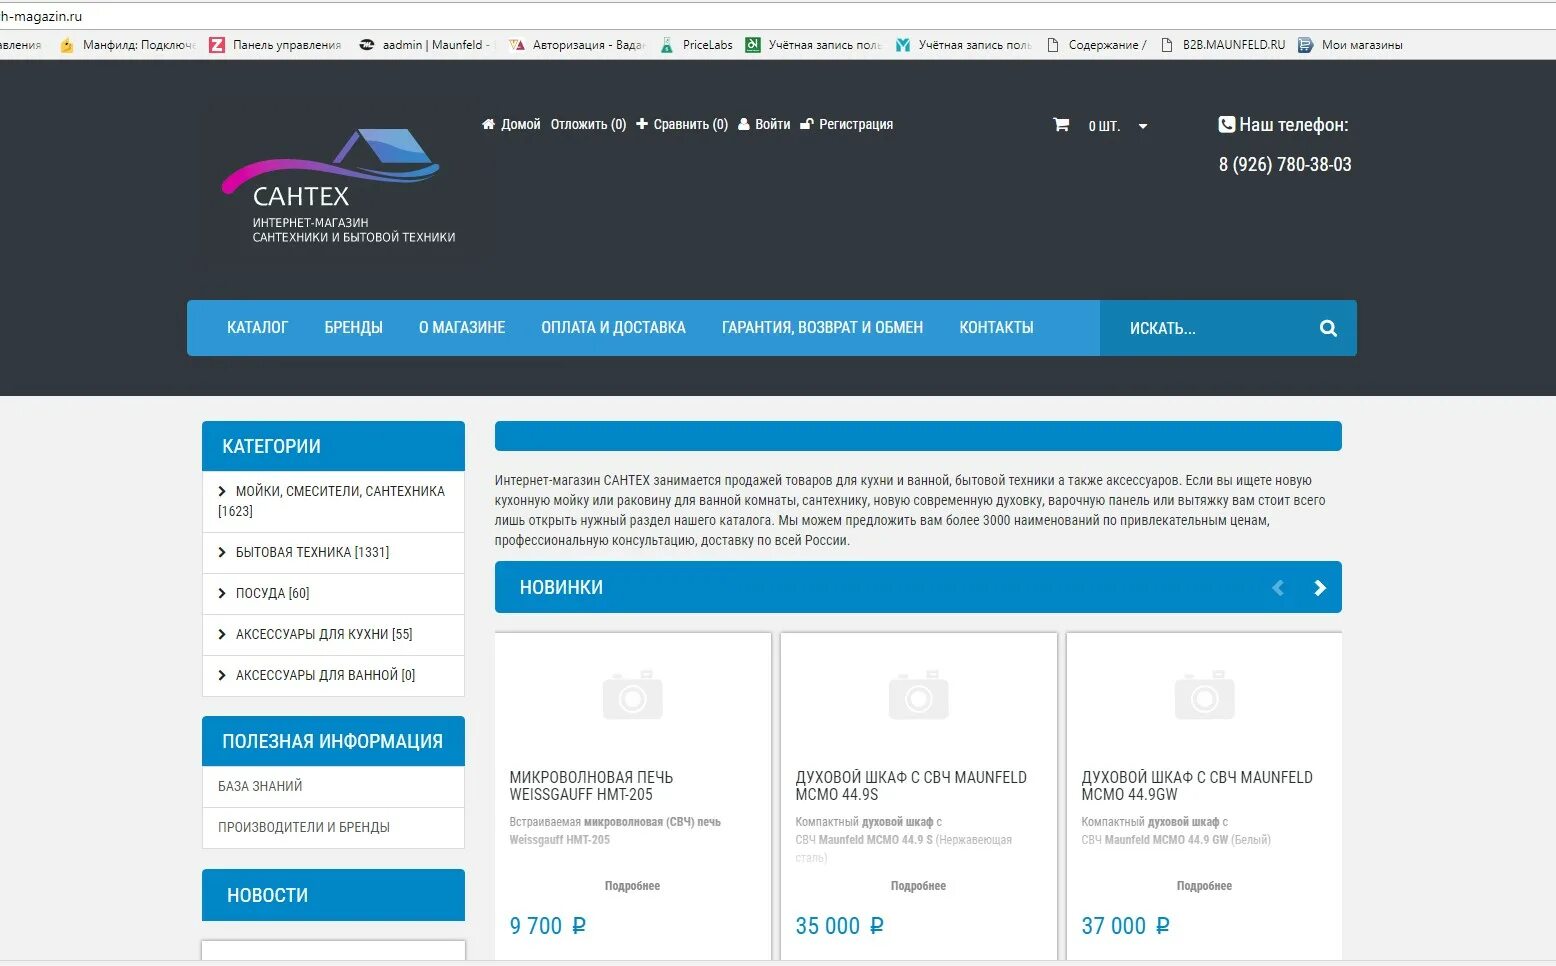
Task: Click phone number 8 (926) 780-38-03
Action: click(x=1285, y=165)
